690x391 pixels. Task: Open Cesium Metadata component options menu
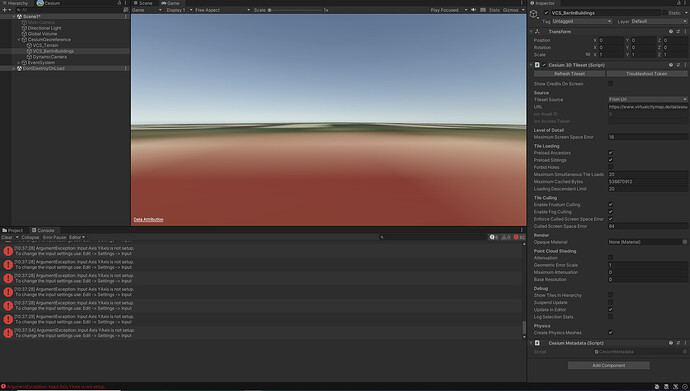pyautogui.click(x=685, y=343)
